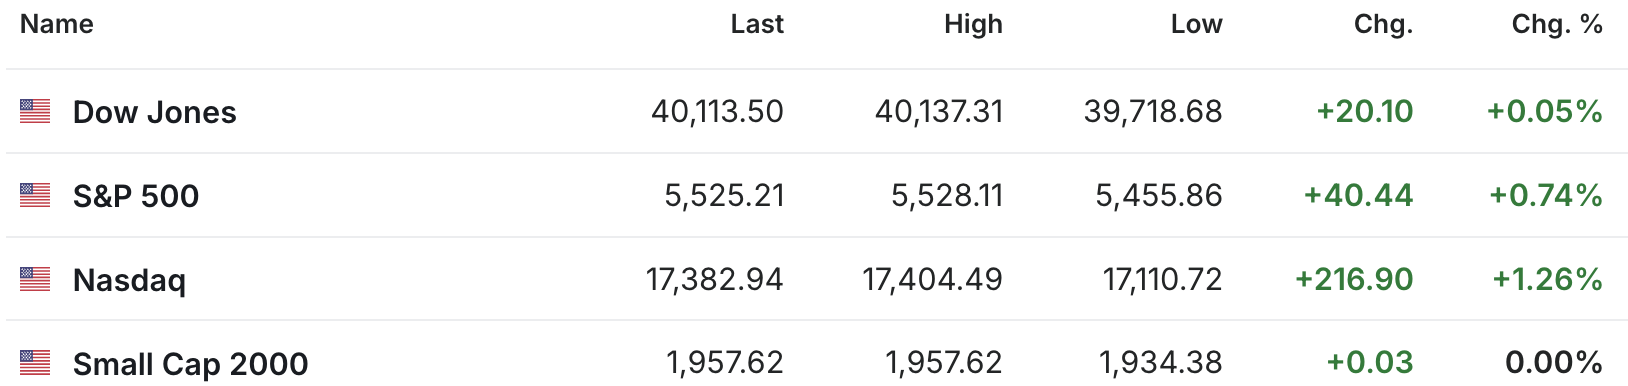Sort table by Last column header
1628x386 pixels.
[757, 24]
